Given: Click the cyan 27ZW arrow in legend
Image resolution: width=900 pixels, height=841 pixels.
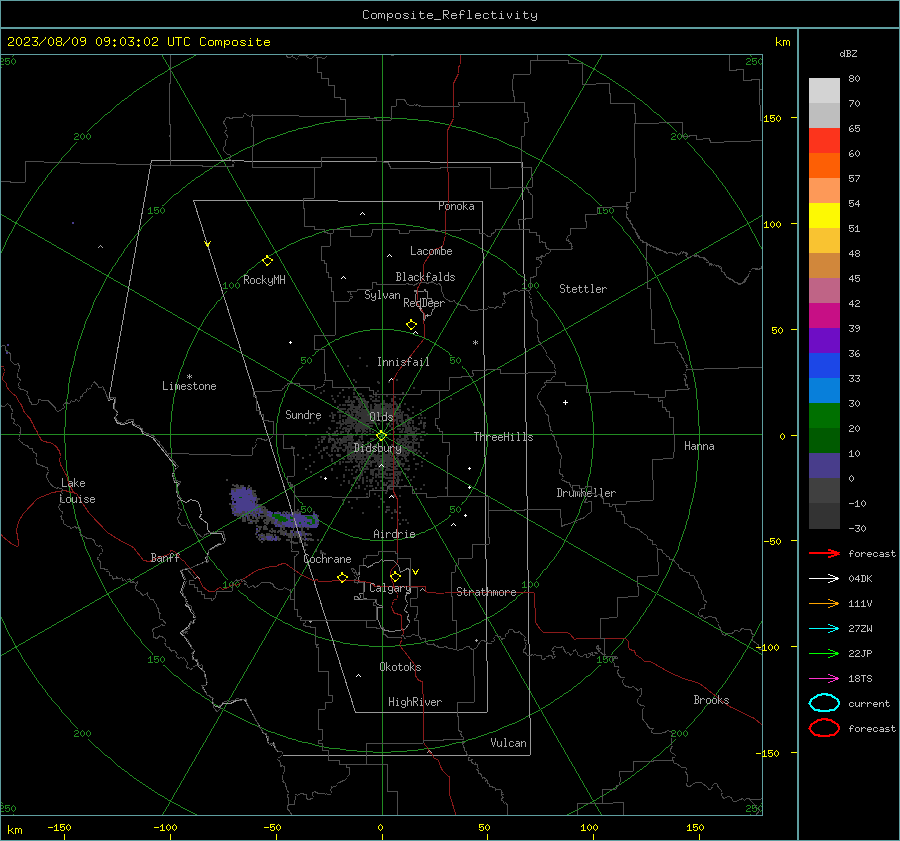Looking at the screenshot, I should pos(824,629).
